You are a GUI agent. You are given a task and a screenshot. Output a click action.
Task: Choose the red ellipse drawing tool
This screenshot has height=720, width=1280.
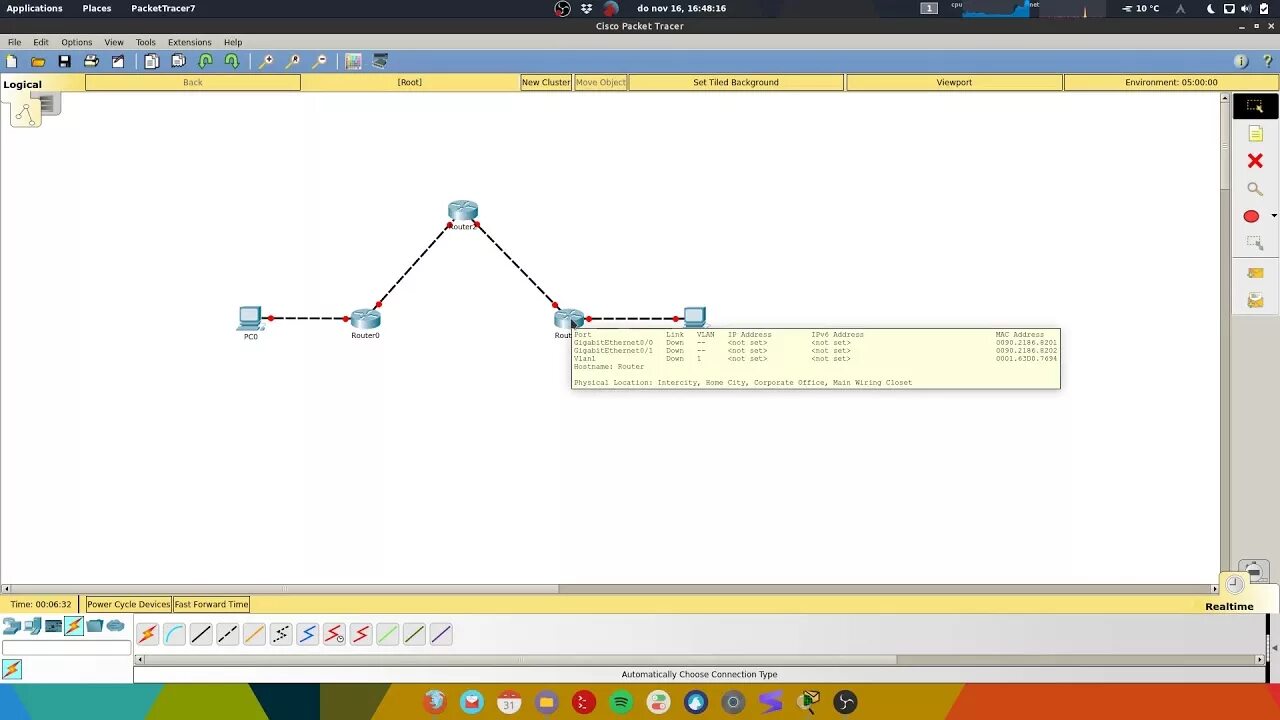pos(1251,216)
